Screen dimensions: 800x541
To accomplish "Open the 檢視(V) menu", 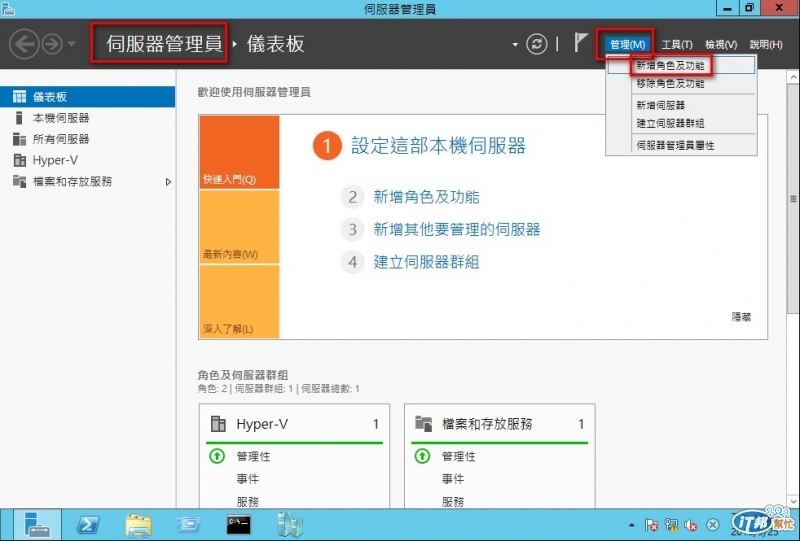I will click(721, 44).
